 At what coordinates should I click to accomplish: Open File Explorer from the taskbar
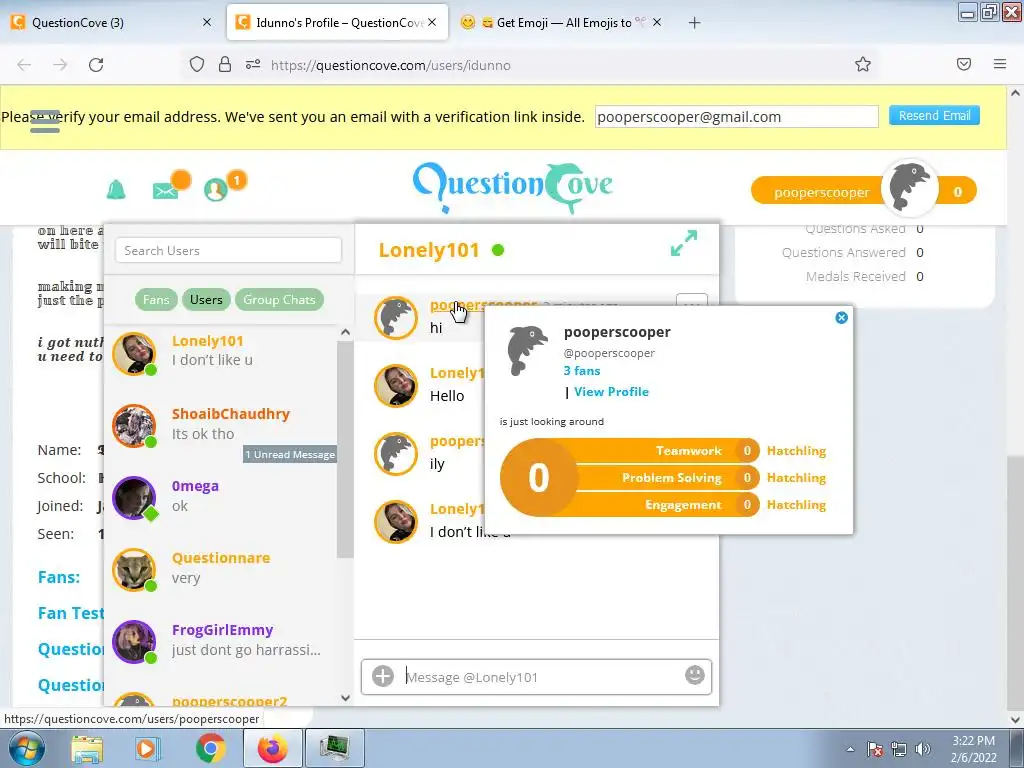click(87, 748)
